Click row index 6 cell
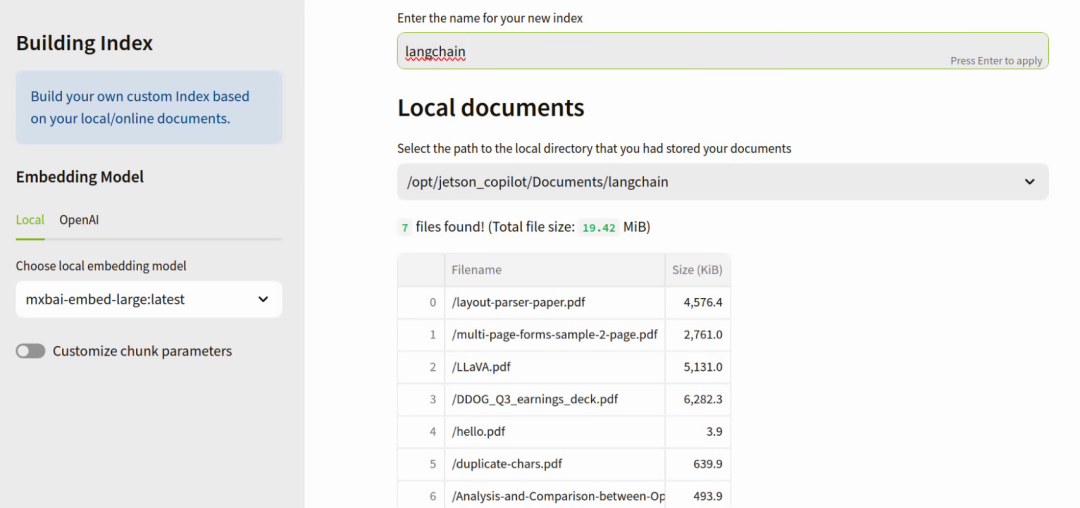Image resolution: width=1080 pixels, height=508 pixels. [421, 496]
